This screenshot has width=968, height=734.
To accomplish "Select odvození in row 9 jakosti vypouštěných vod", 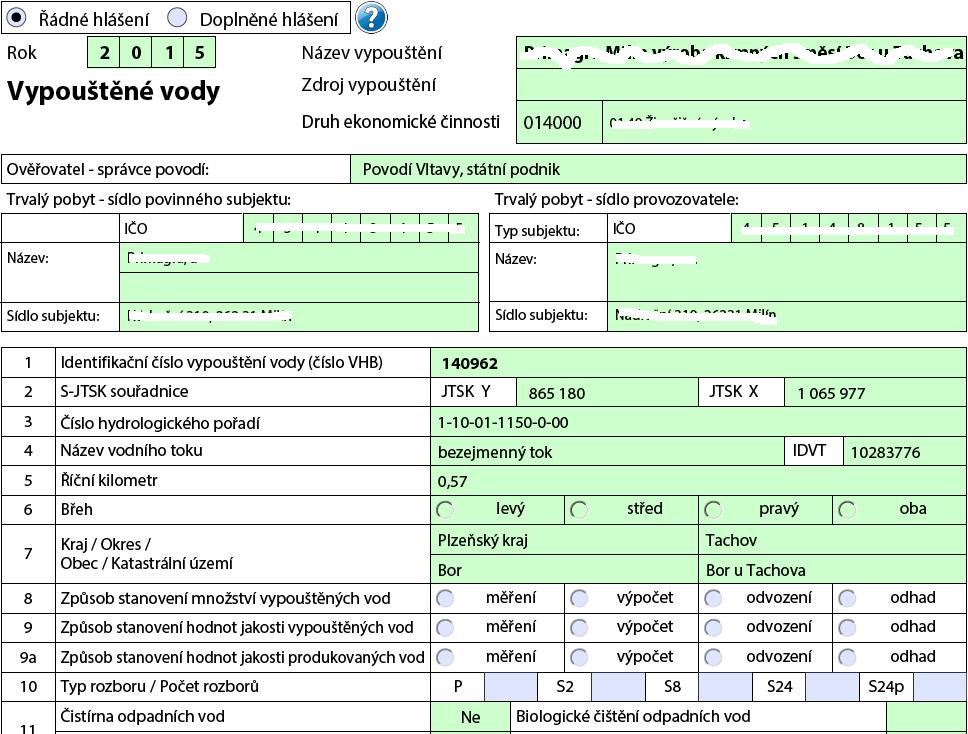I will point(713,627).
